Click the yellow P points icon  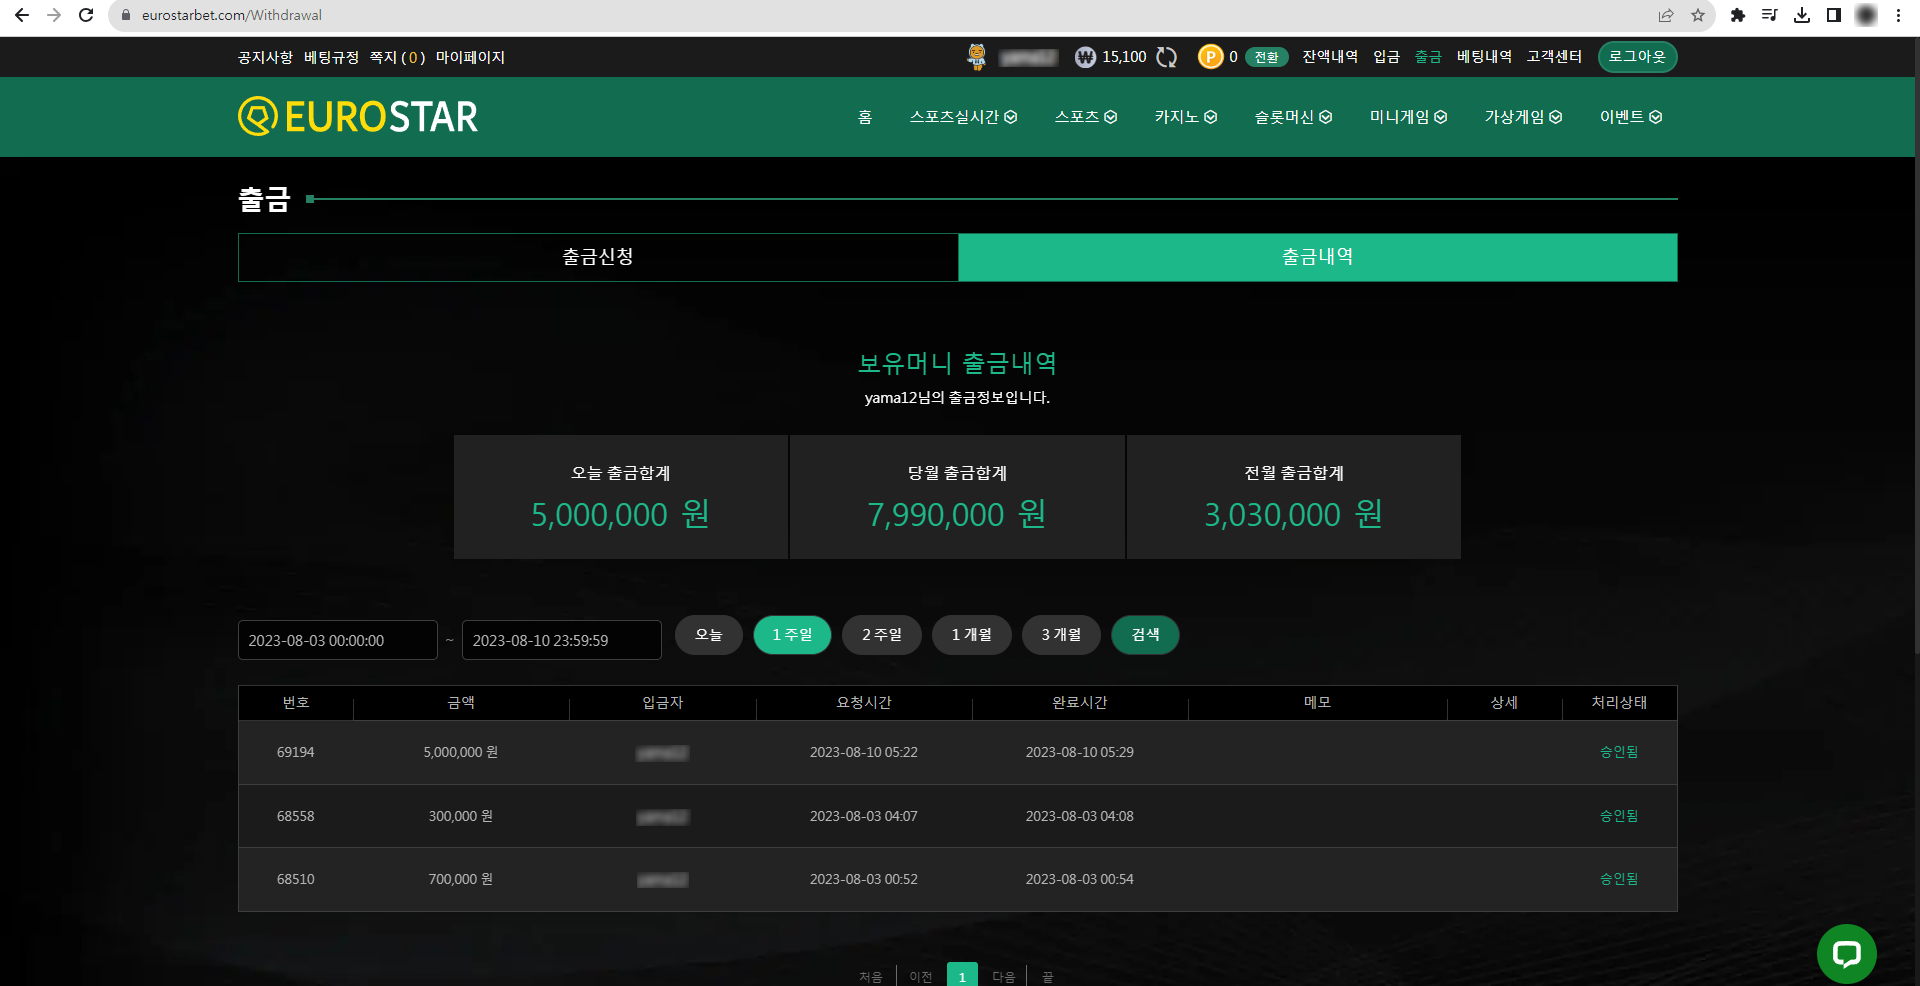click(x=1211, y=57)
